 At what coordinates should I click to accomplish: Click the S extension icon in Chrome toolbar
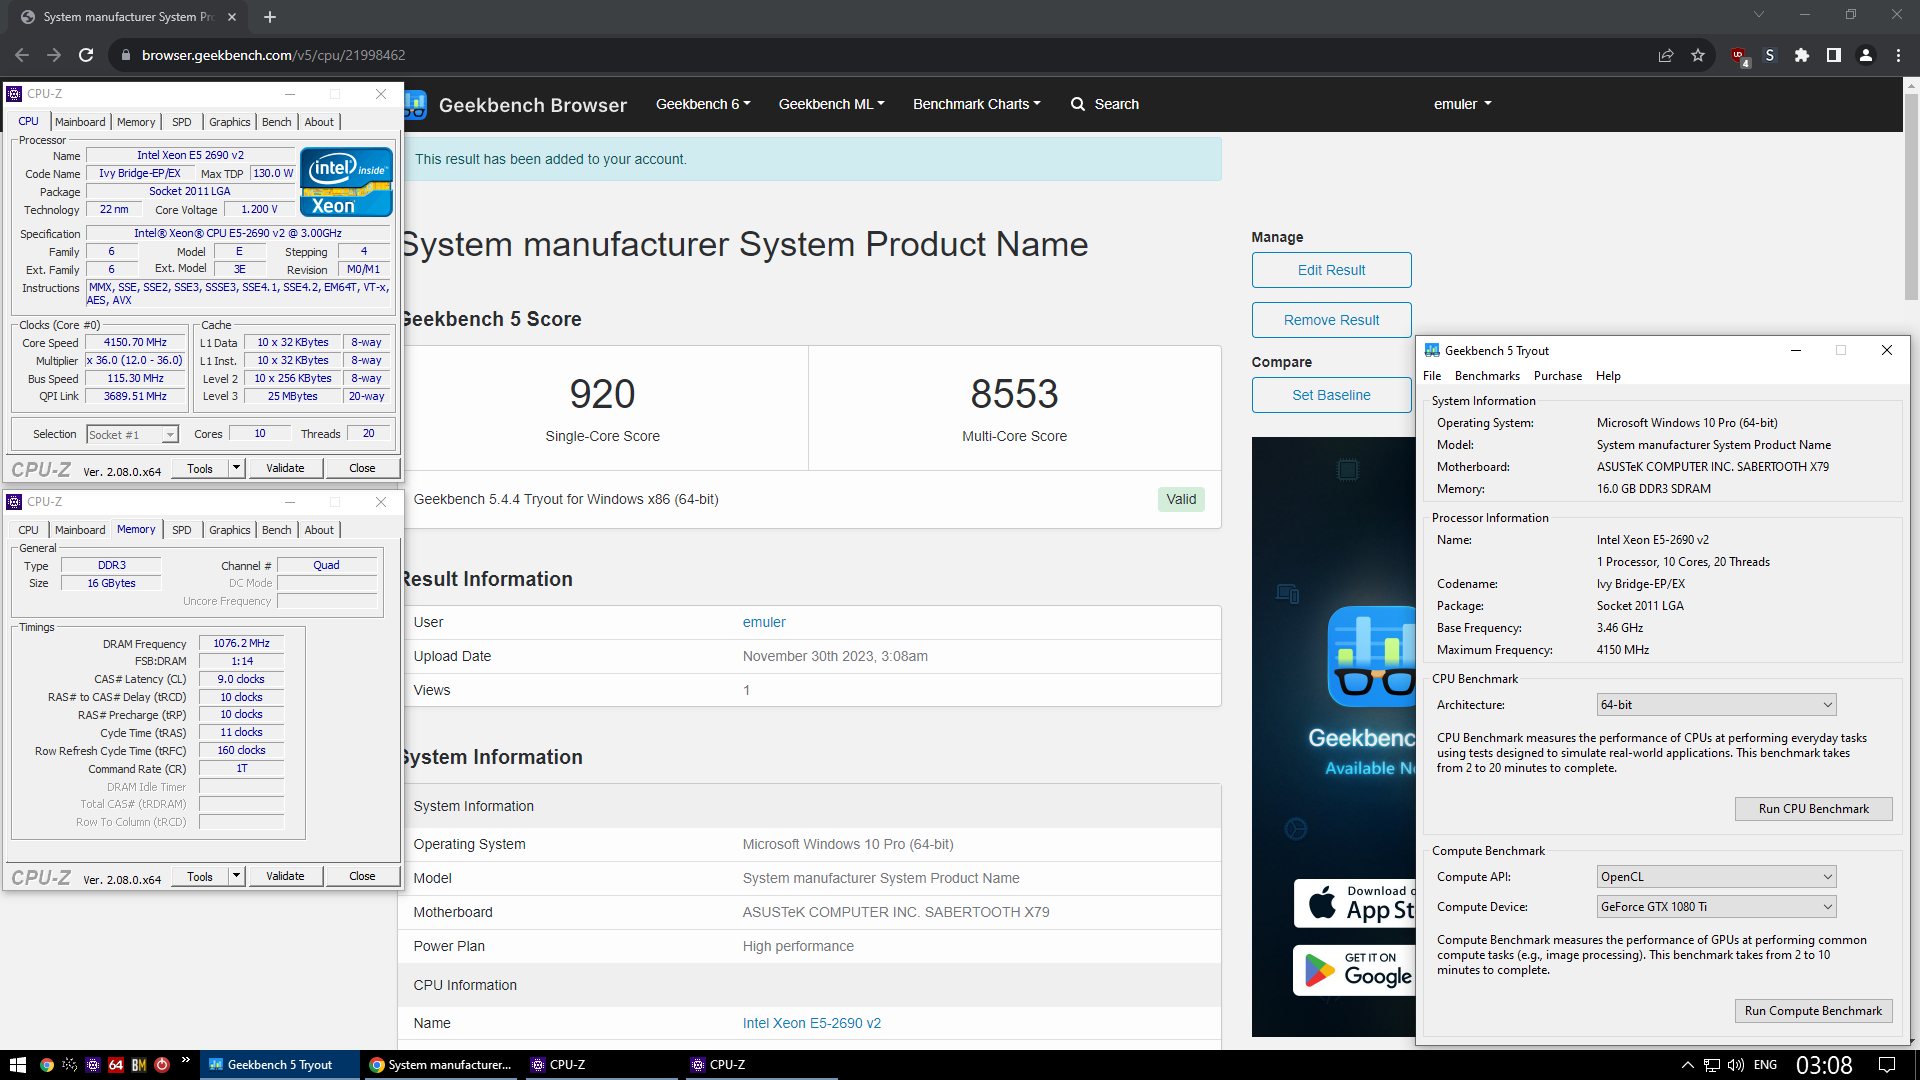click(1770, 56)
